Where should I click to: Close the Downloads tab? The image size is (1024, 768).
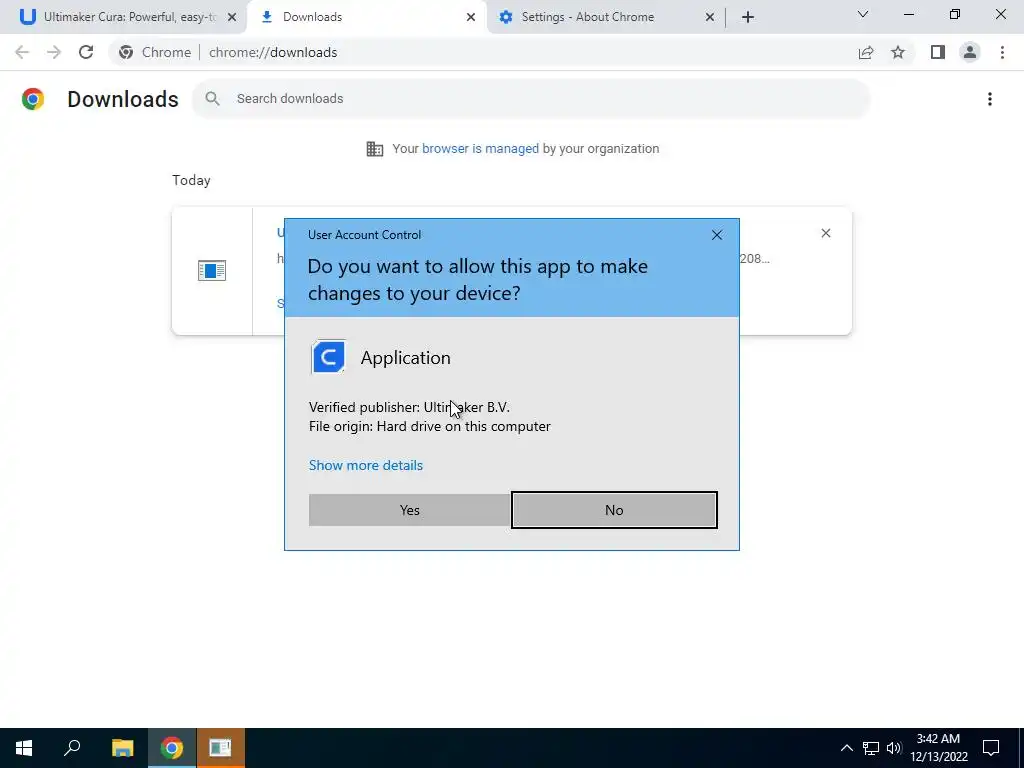pos(471,17)
